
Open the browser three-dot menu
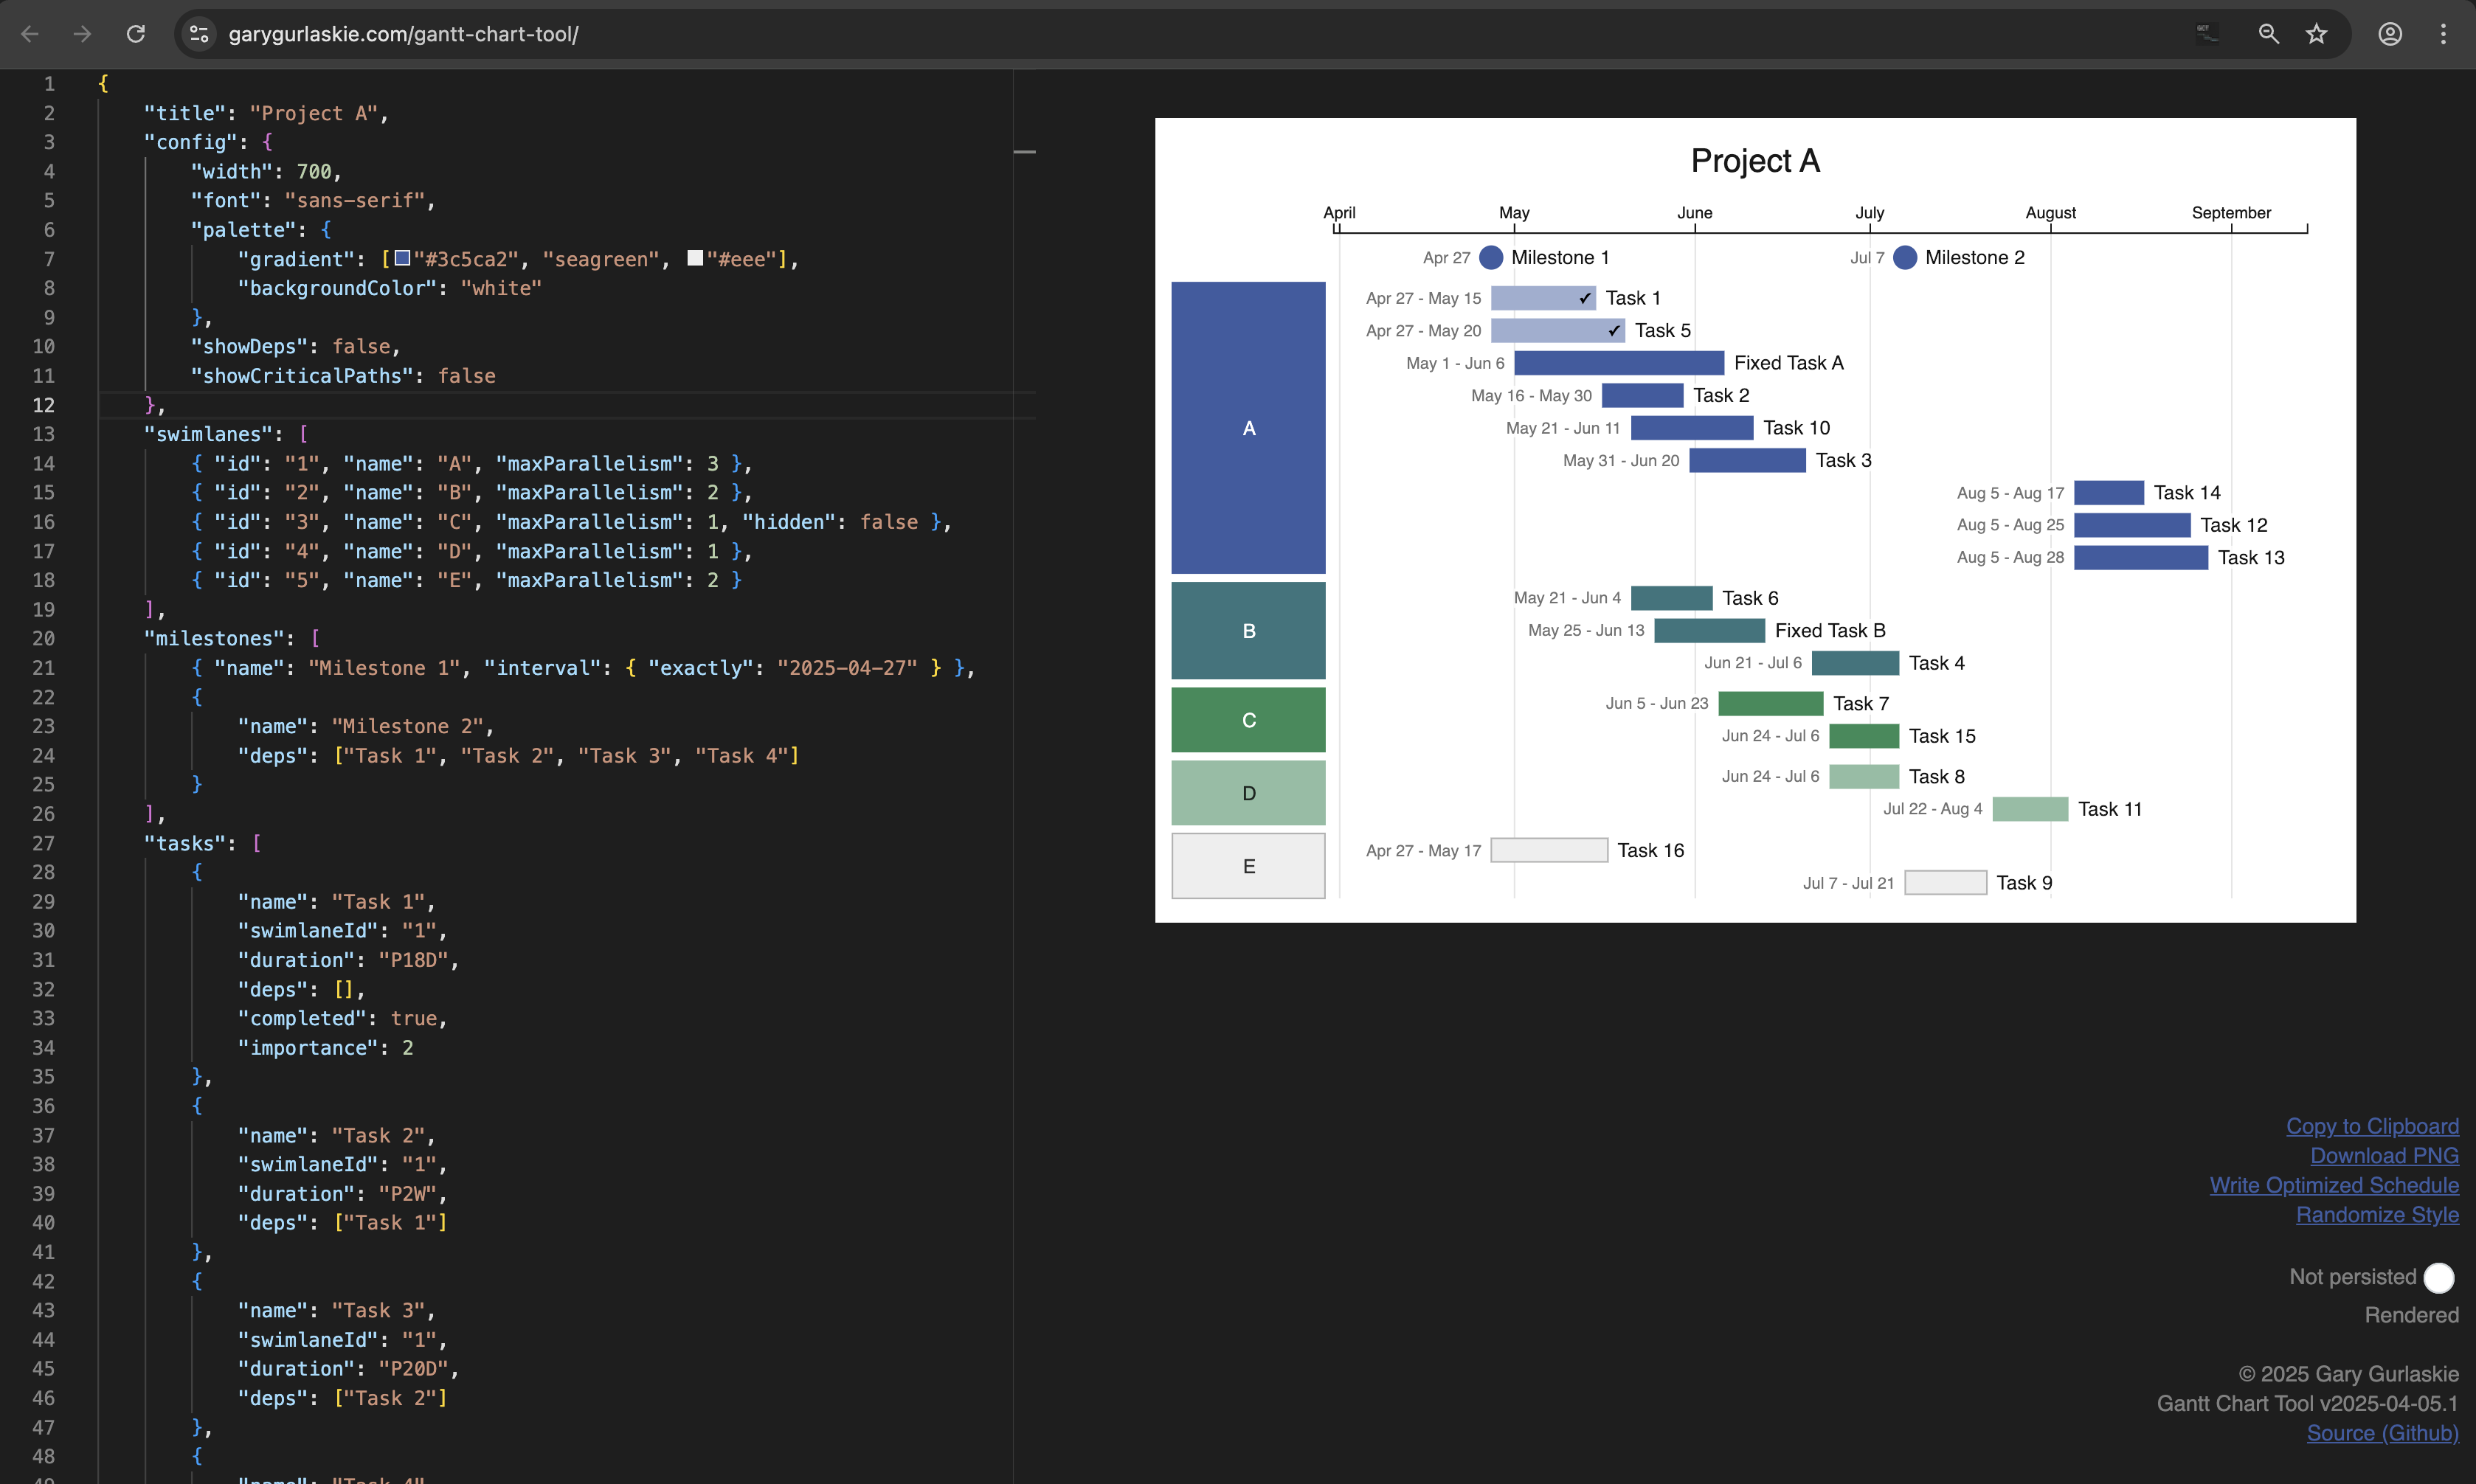coord(2443,33)
